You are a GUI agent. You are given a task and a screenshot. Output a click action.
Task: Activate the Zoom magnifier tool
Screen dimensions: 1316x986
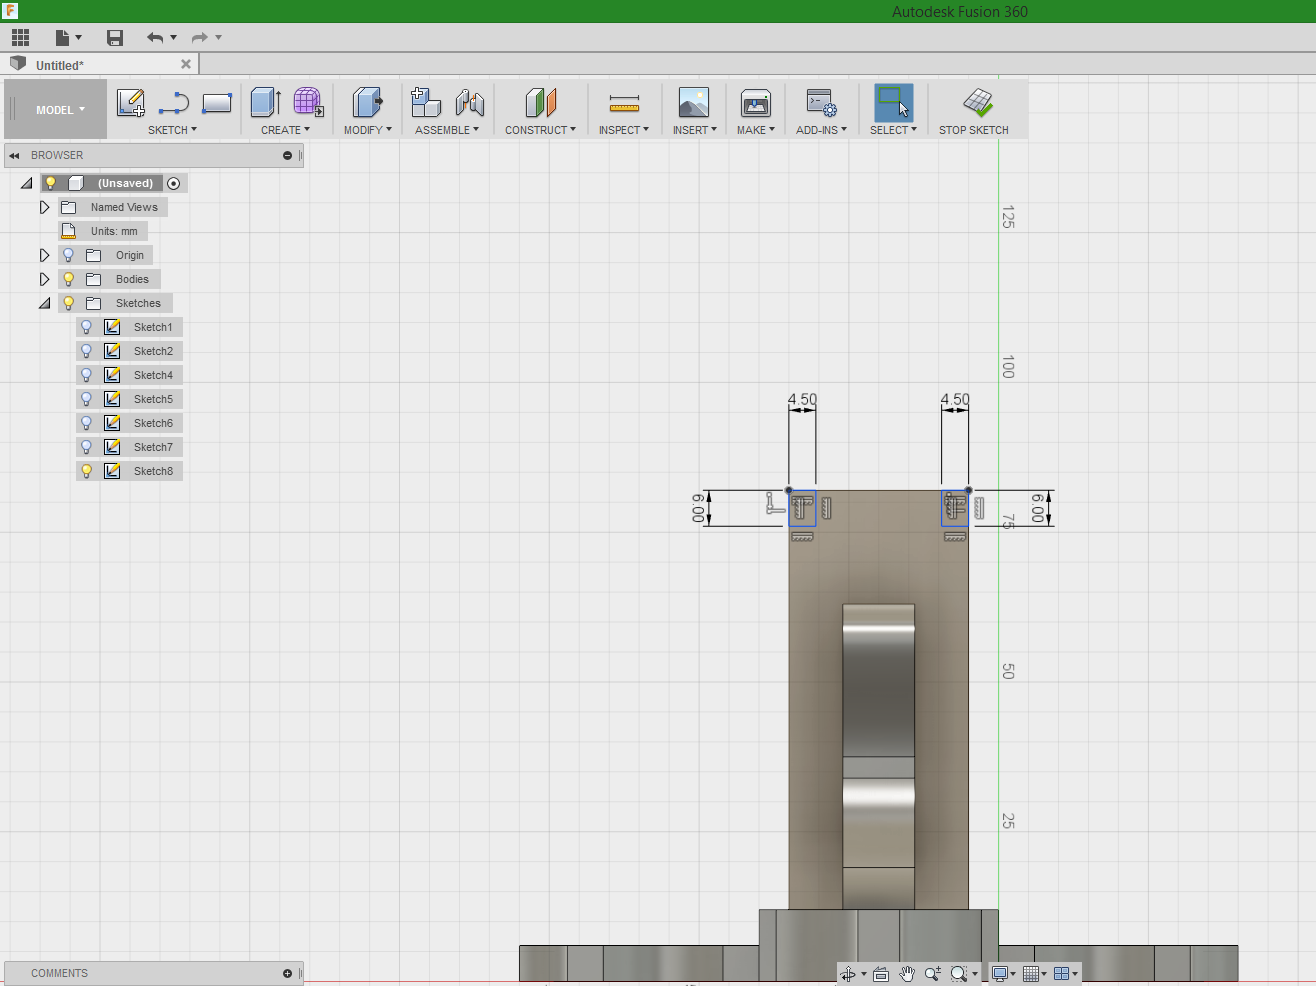click(933, 973)
